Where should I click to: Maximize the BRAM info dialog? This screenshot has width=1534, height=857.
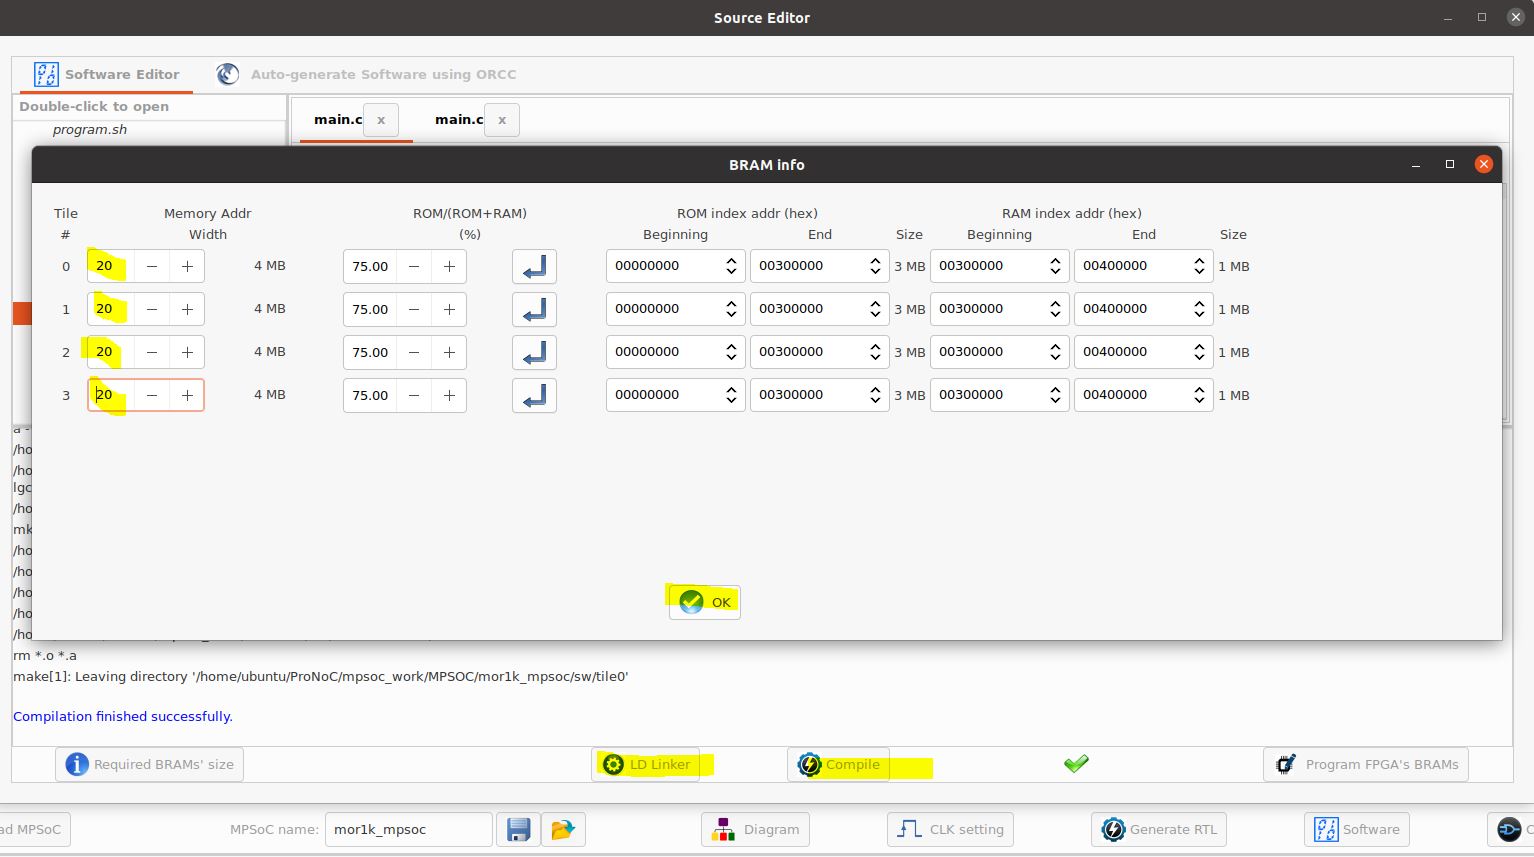(x=1450, y=164)
